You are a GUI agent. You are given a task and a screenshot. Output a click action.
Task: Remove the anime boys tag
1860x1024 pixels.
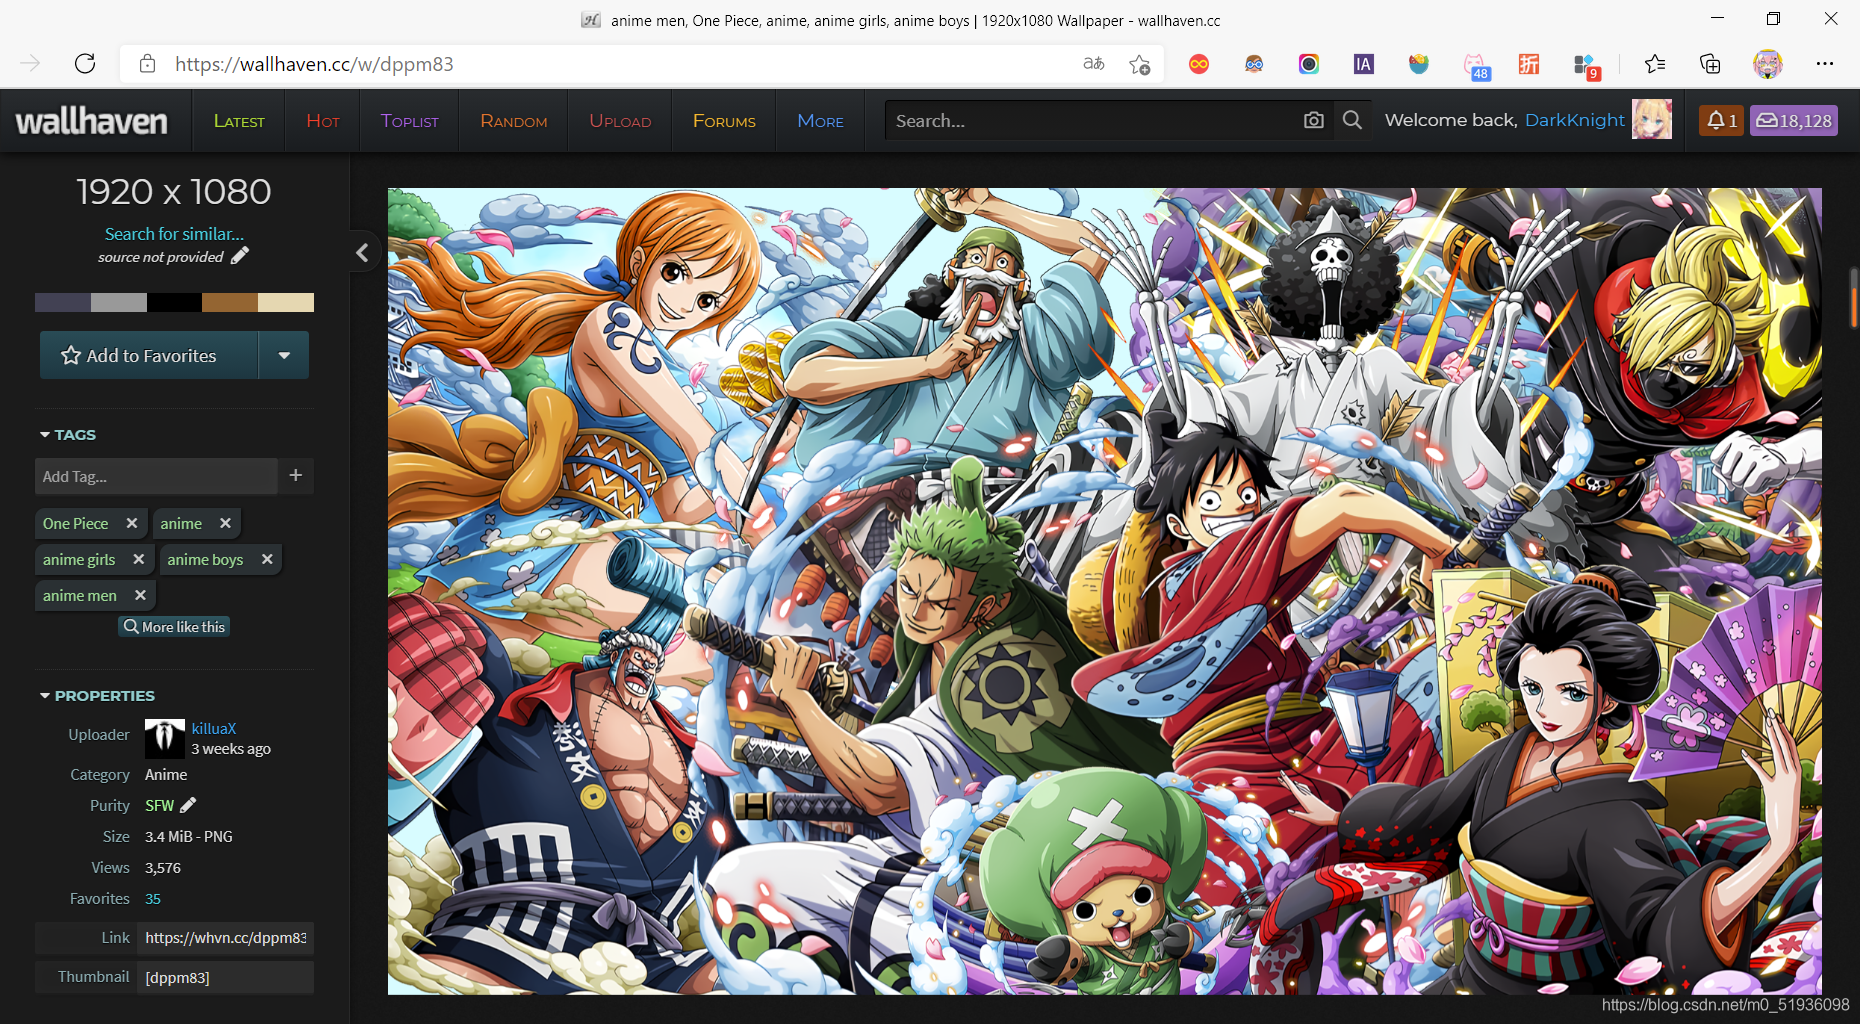(x=267, y=559)
